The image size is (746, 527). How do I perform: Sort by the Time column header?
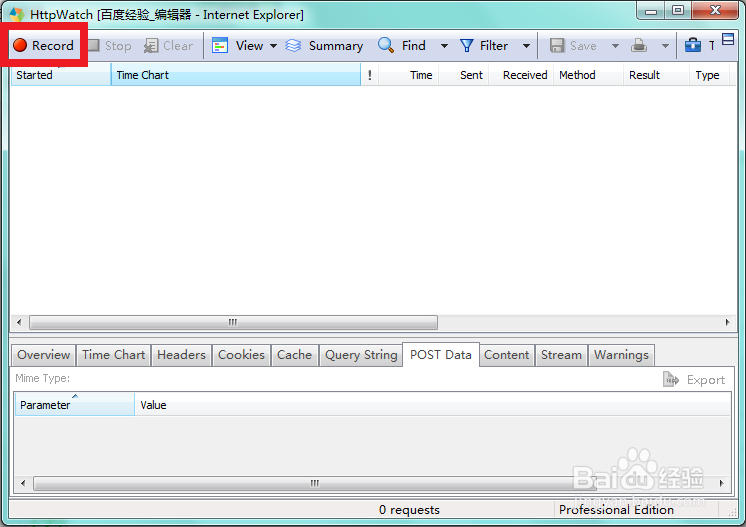tap(409, 75)
